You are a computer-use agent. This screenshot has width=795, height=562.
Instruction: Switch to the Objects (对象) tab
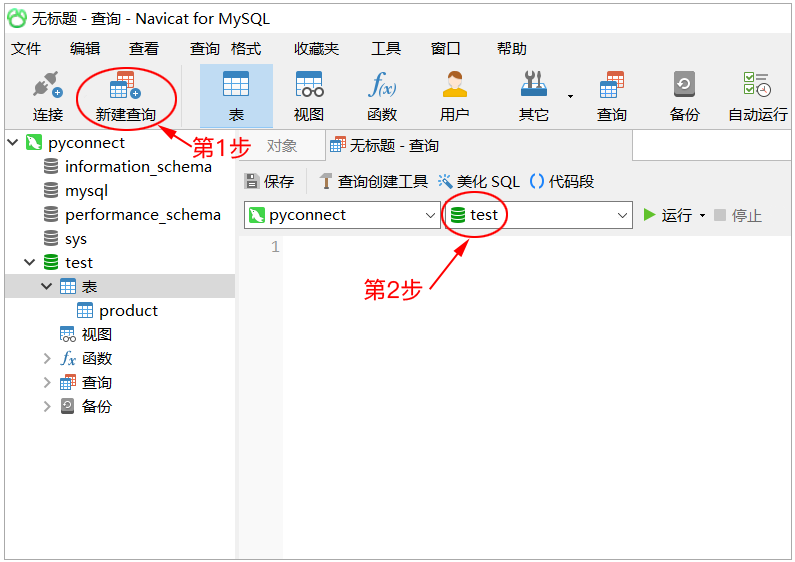[x=282, y=146]
